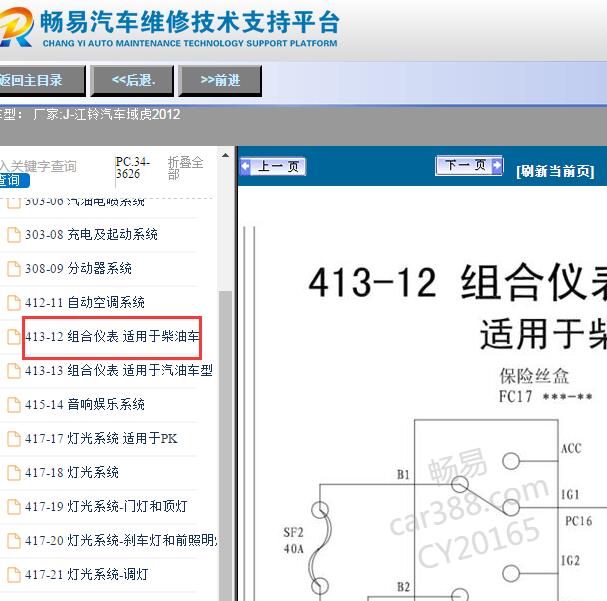
Task: Click the tree panel vertical scrollbar thumb
Action: [x=225, y=445]
